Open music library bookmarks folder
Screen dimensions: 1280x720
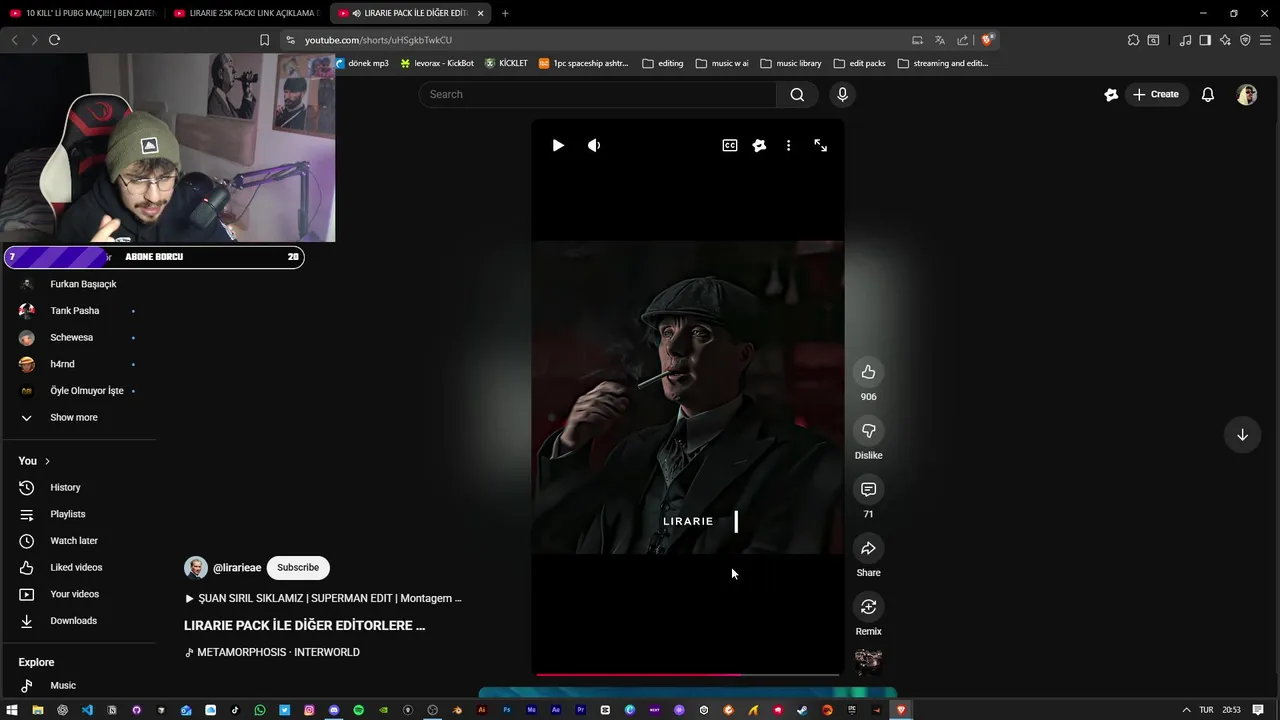[791, 63]
